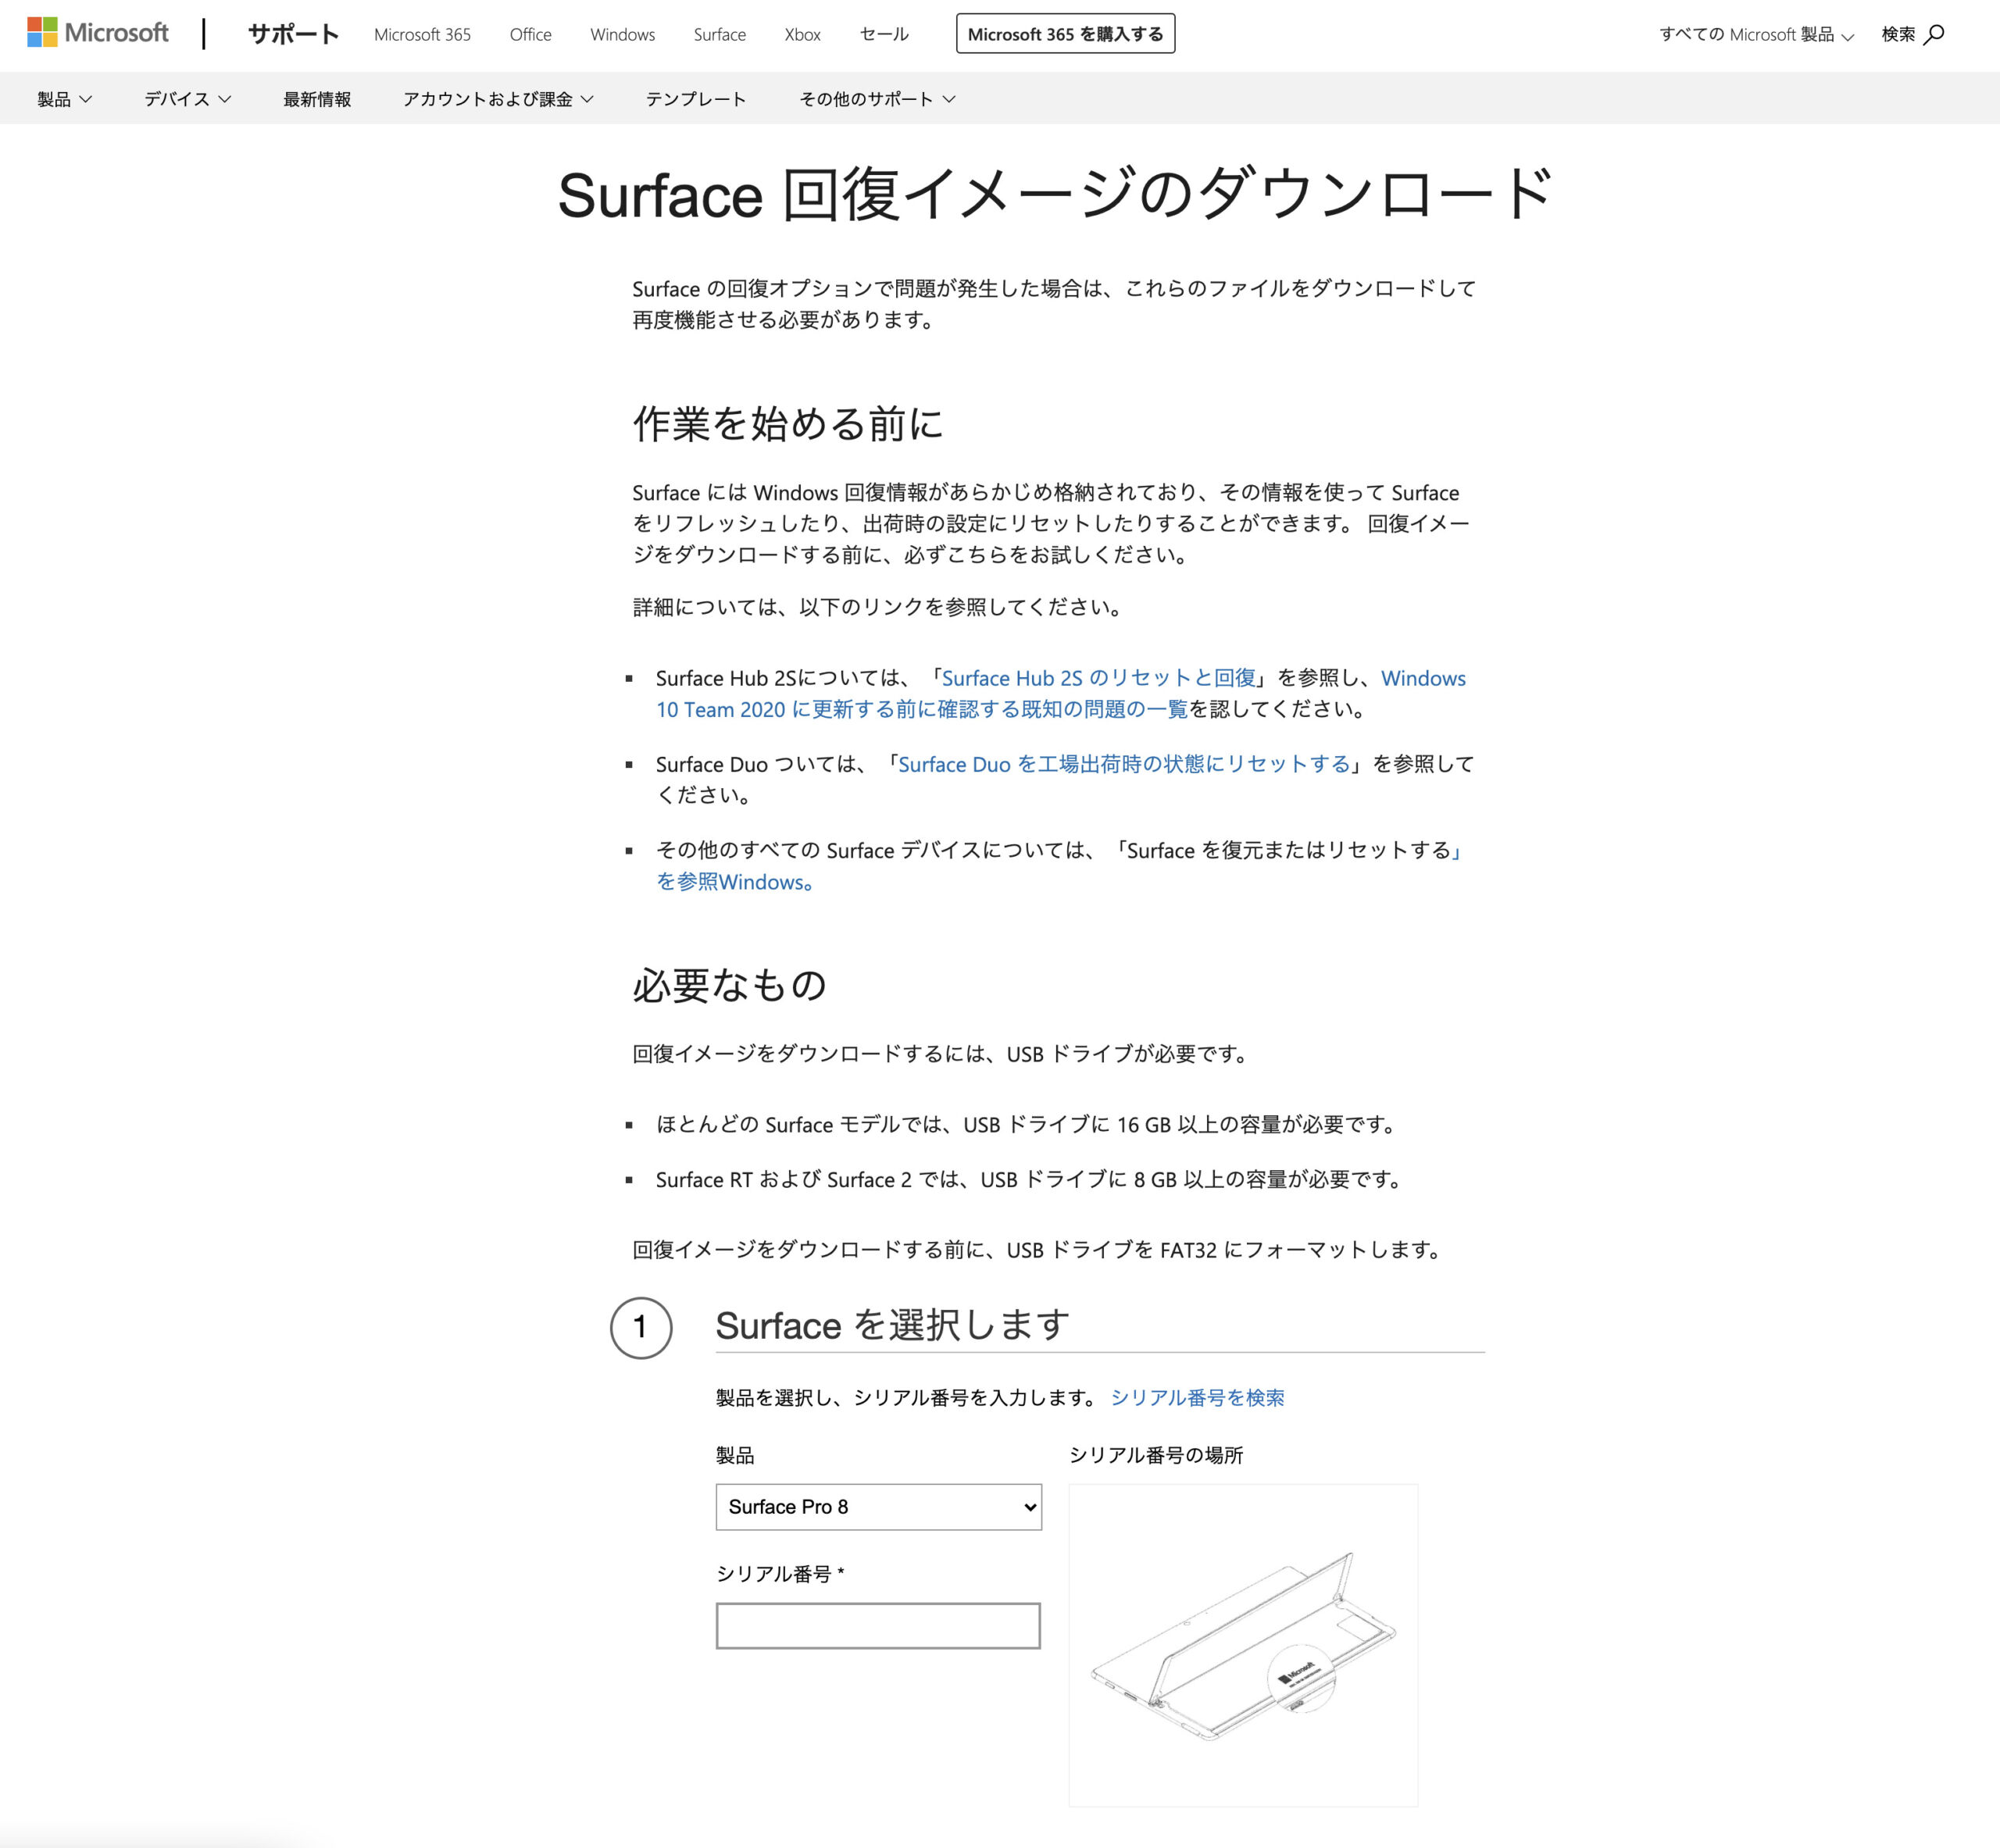Click the 作業を始める前に heading
The width and height of the screenshot is (2000, 1848).
click(x=788, y=424)
